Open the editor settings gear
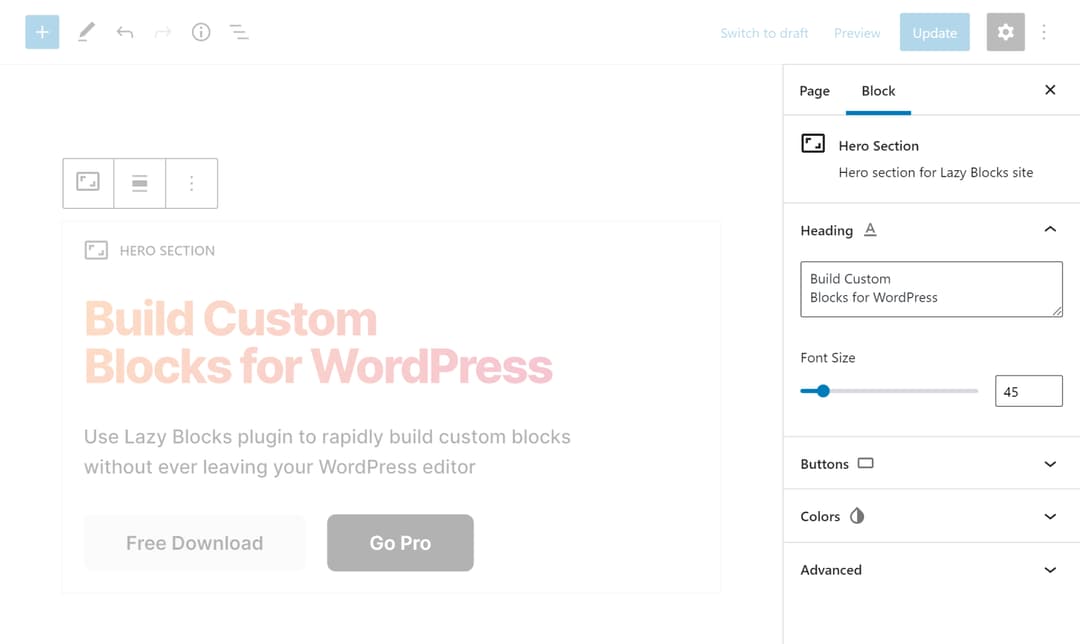This screenshot has width=1080, height=644. click(1005, 31)
